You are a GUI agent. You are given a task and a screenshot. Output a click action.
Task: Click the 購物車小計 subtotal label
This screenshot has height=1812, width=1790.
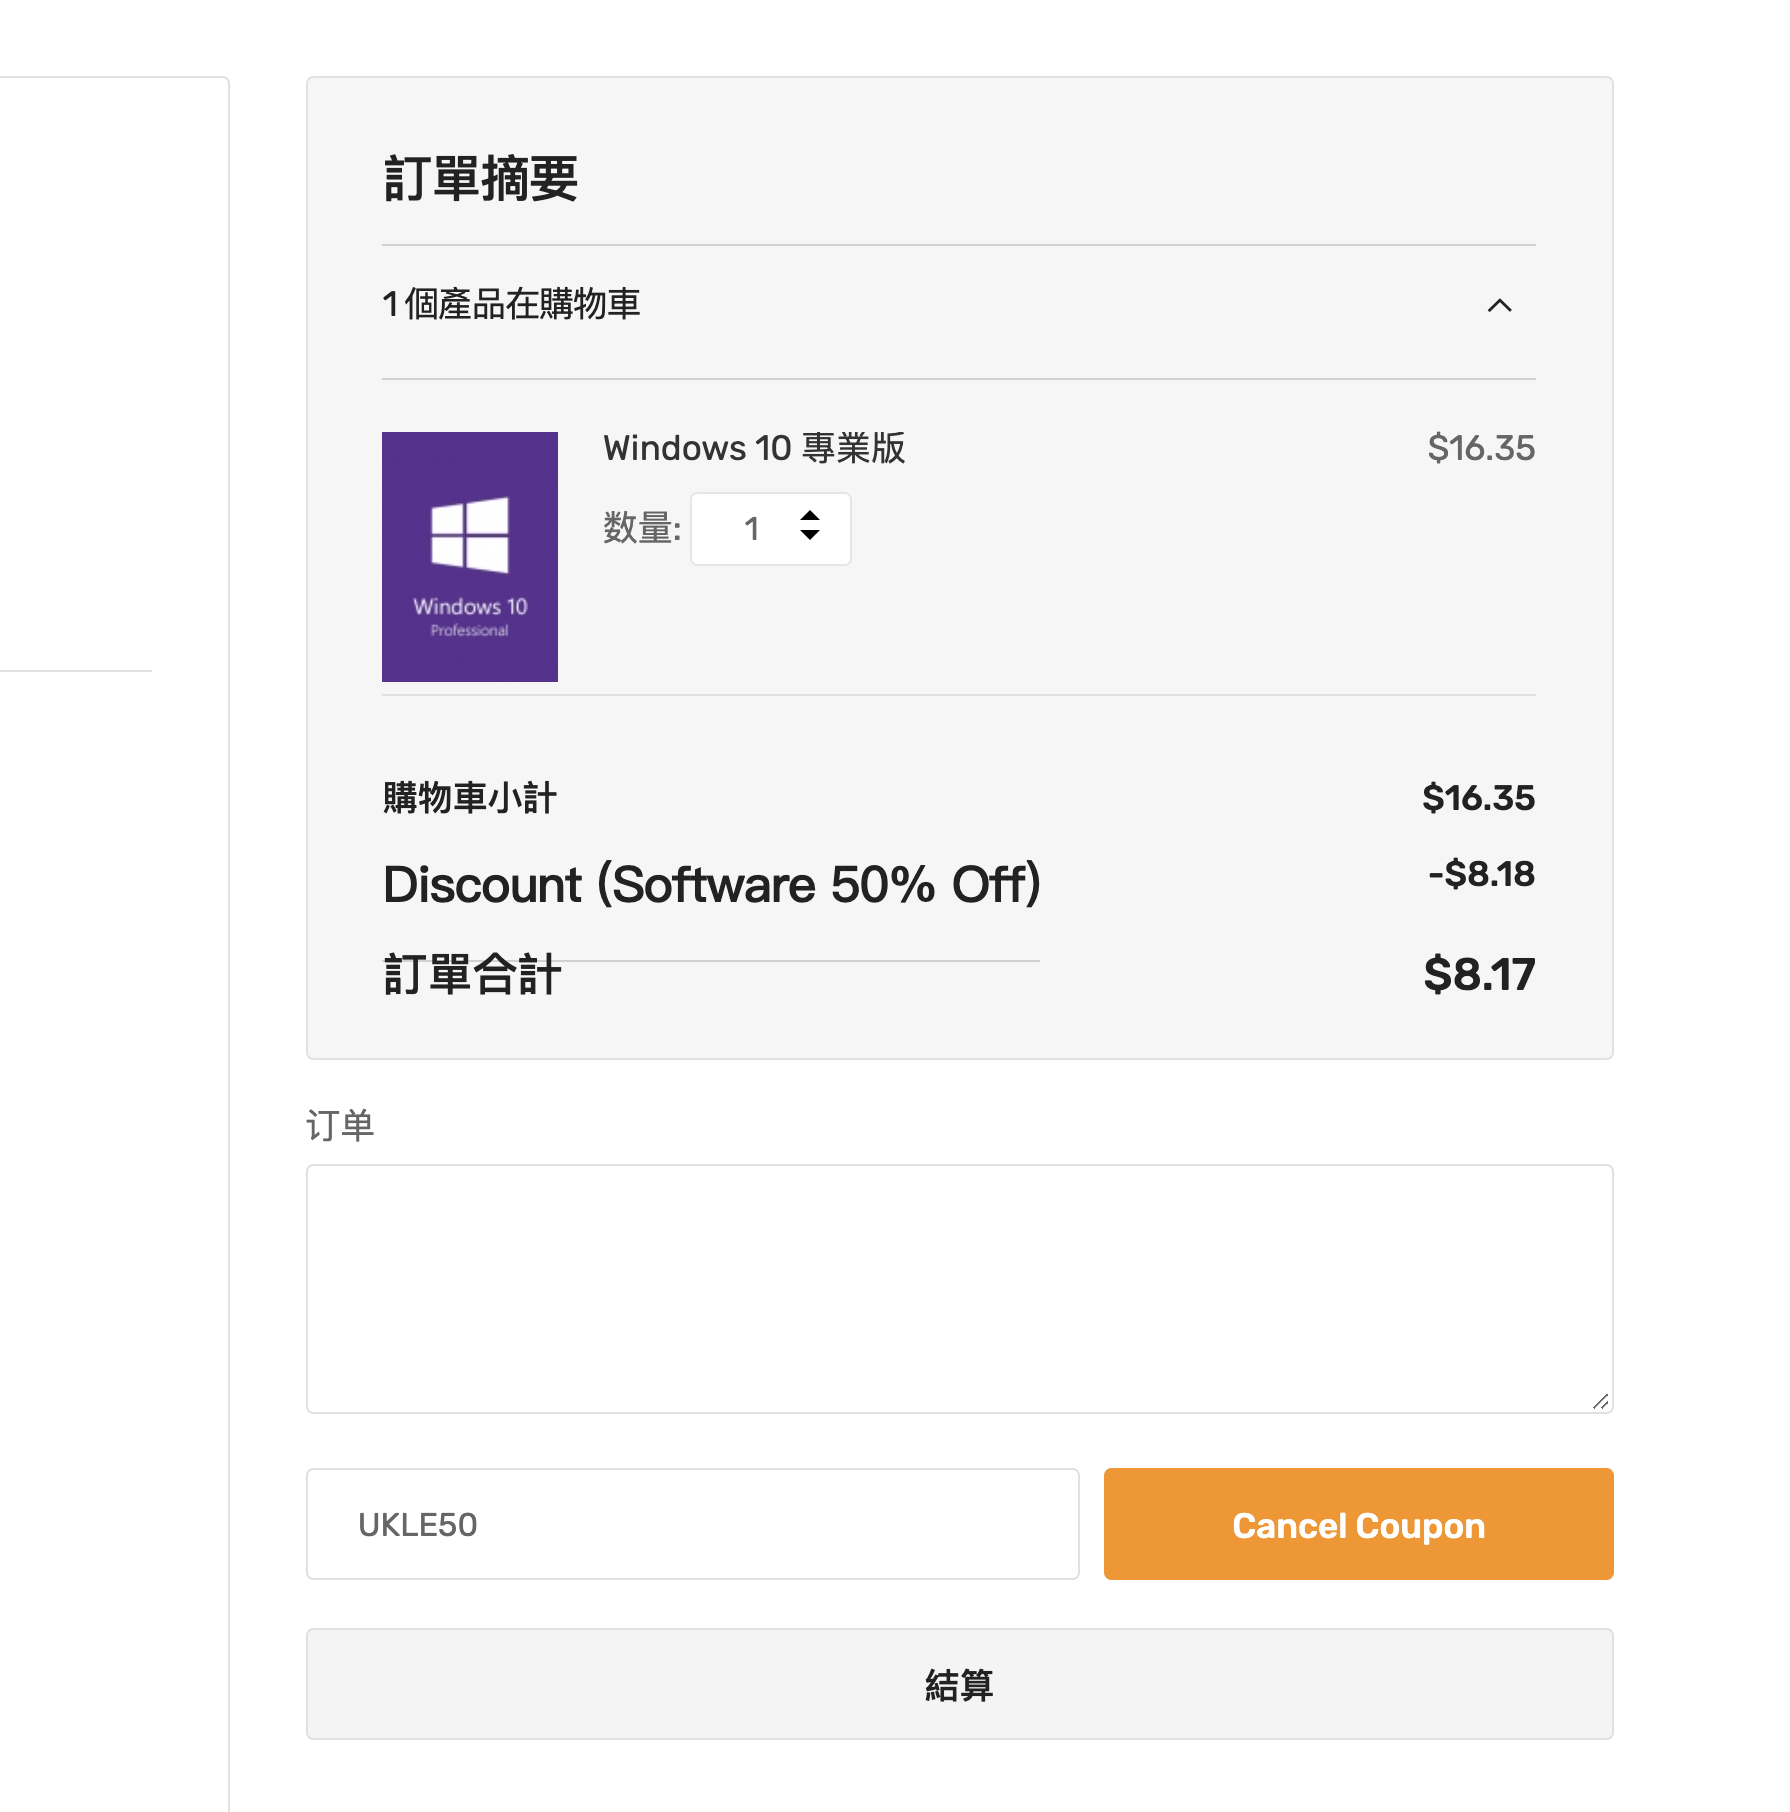coord(469,798)
